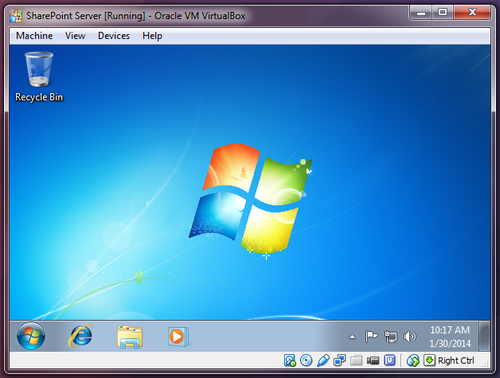Launch Internet Explorer from guest taskbar

[x=81, y=336]
